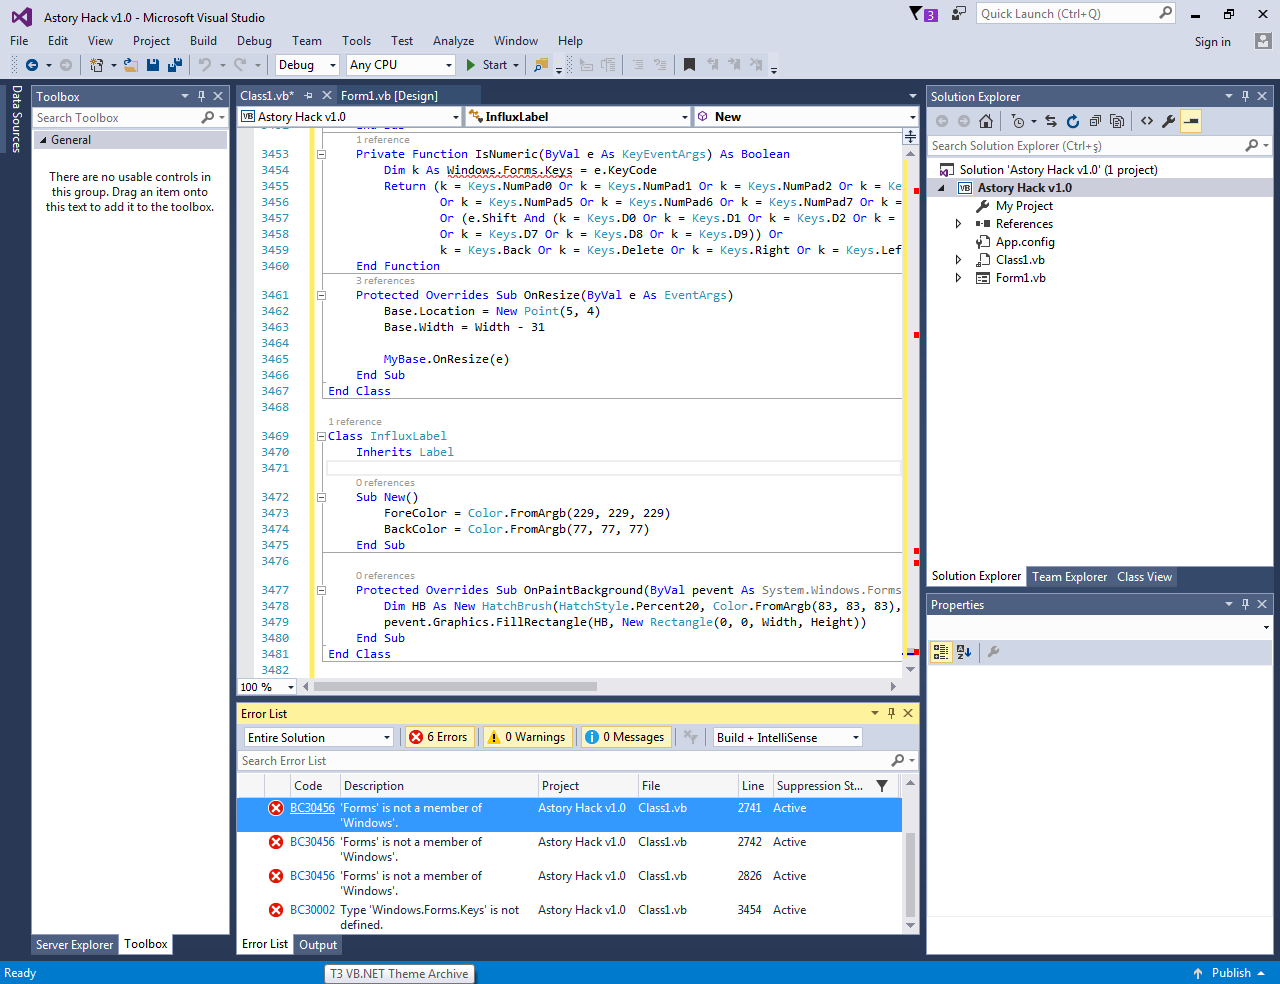Click the filter funnel in Error List header
The height and width of the screenshot is (984, 1280).
882,786
